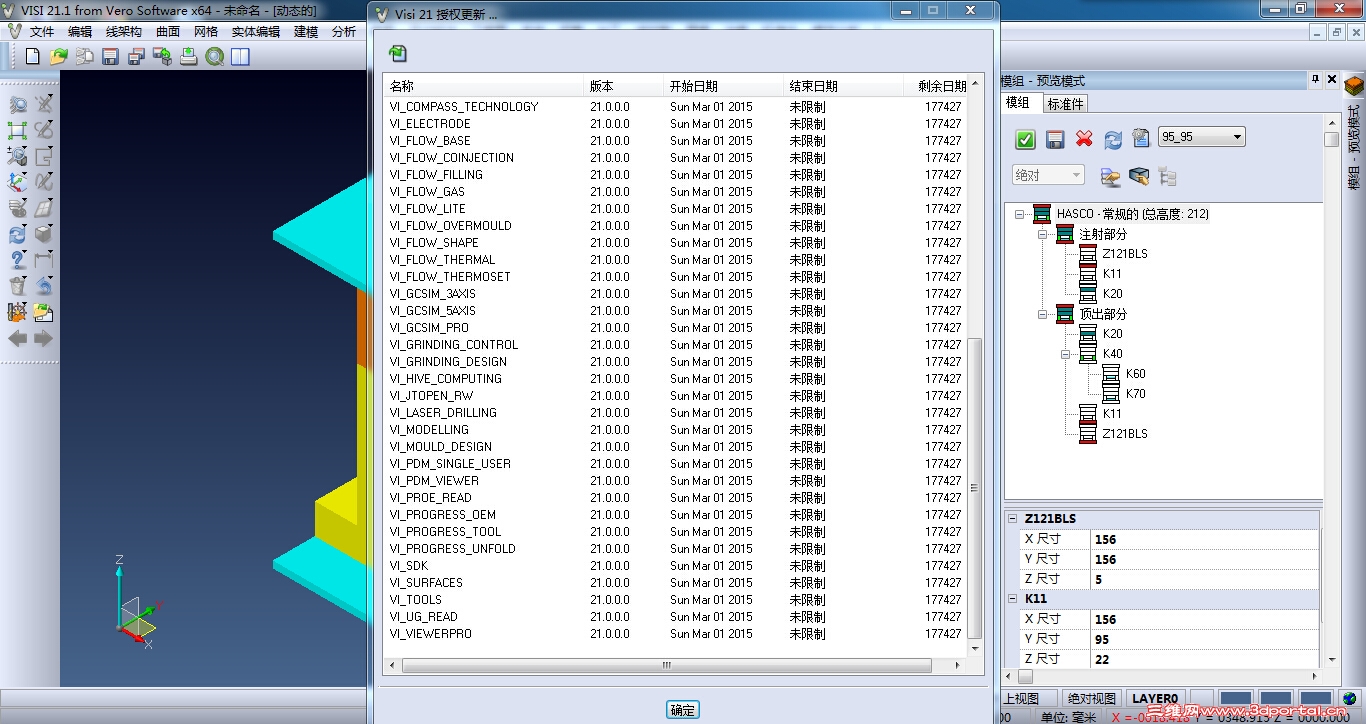
Task: Select the VI_VIEWERPRO license row
Action: point(677,634)
